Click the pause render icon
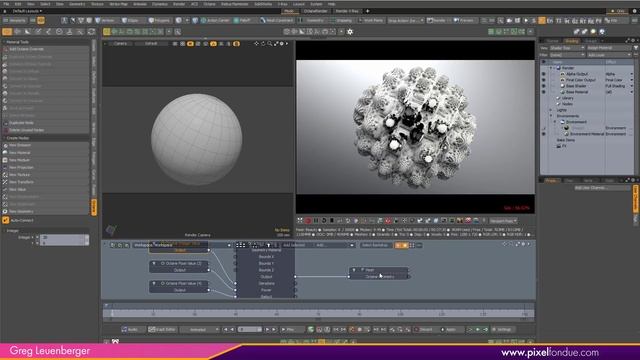The width and height of the screenshot is (640, 360). (x=316, y=221)
